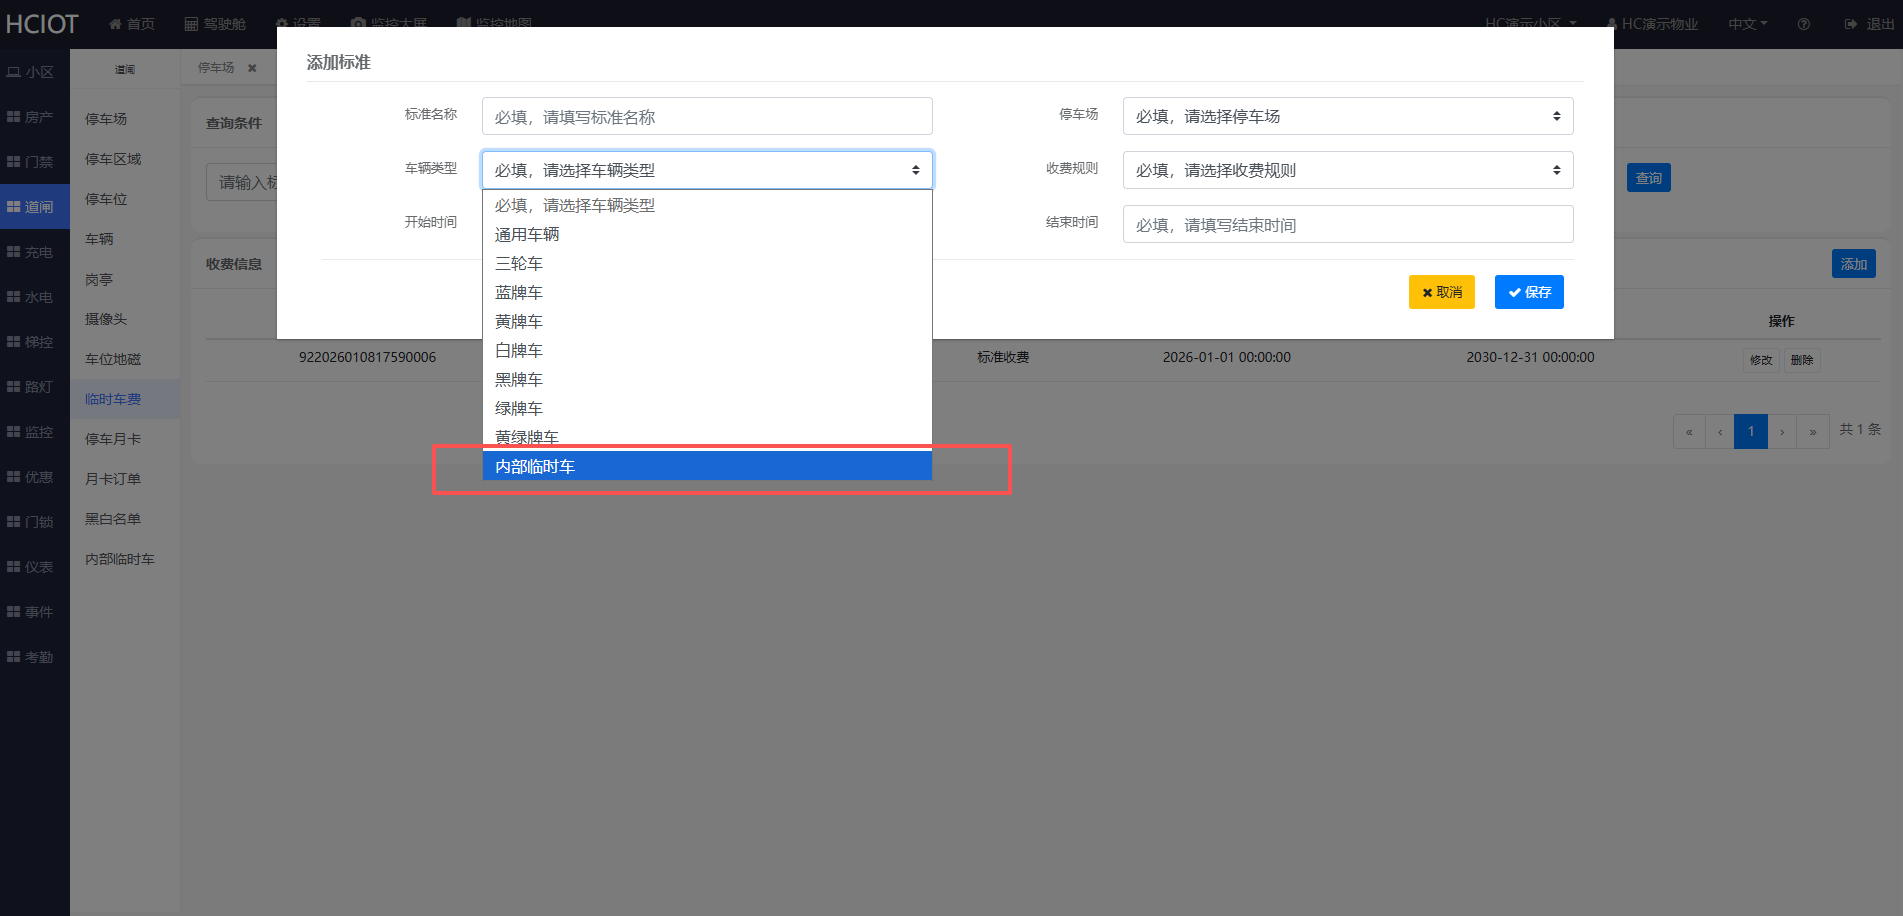This screenshot has width=1903, height=916.
Task: Open 停车月卡 in the submenu
Action: [113, 439]
